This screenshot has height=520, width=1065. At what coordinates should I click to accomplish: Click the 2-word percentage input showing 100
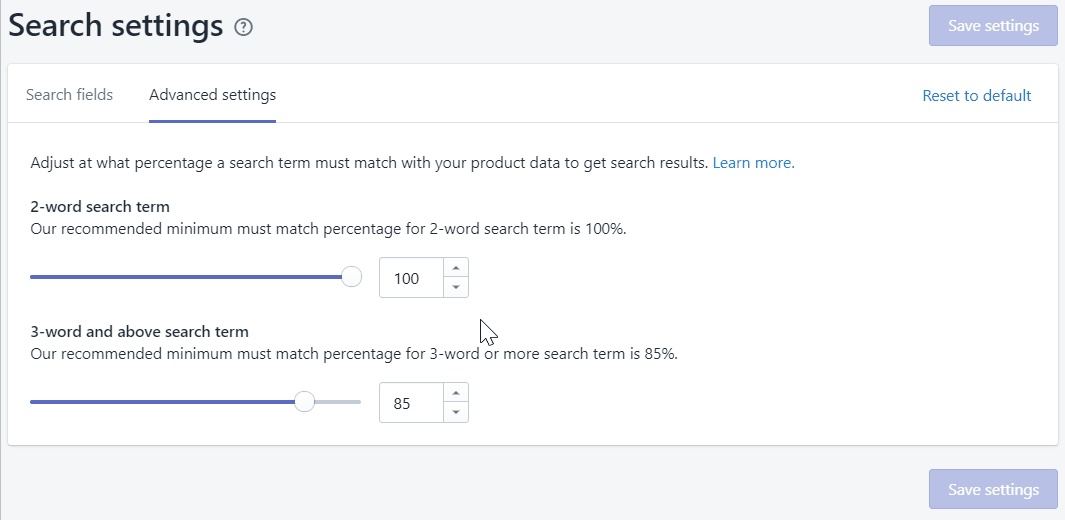[x=410, y=278]
